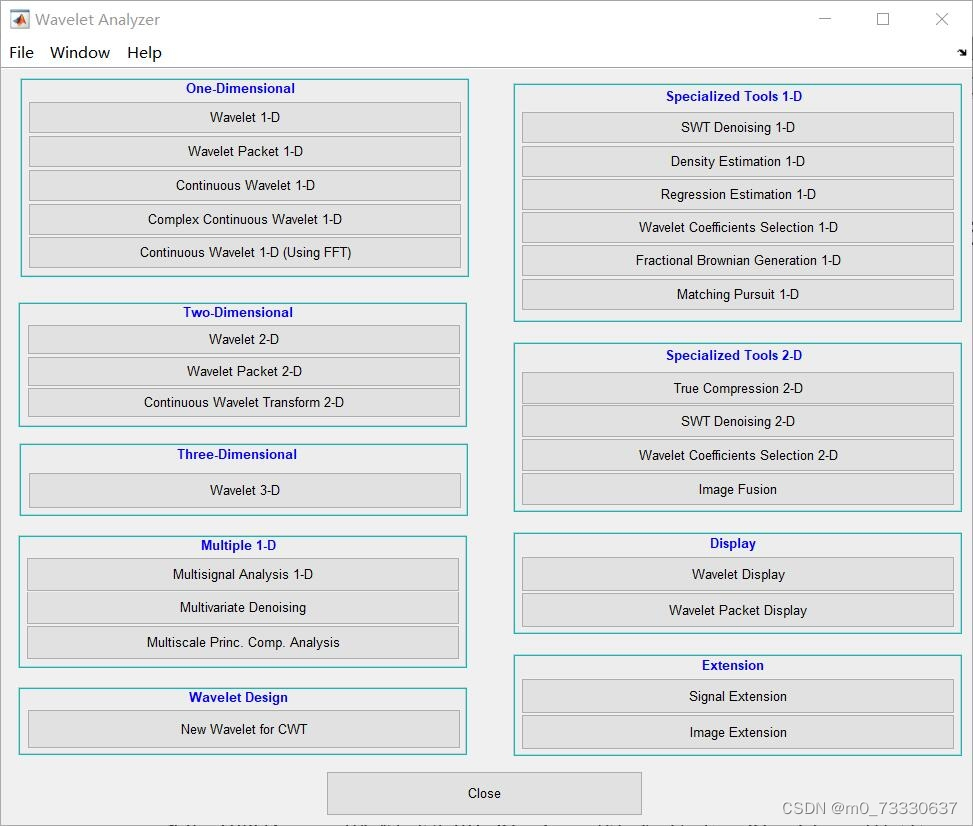Select Continuous Wavelet 1-D (Using FFT)
Viewport: 973px width, 826px height.
click(244, 253)
